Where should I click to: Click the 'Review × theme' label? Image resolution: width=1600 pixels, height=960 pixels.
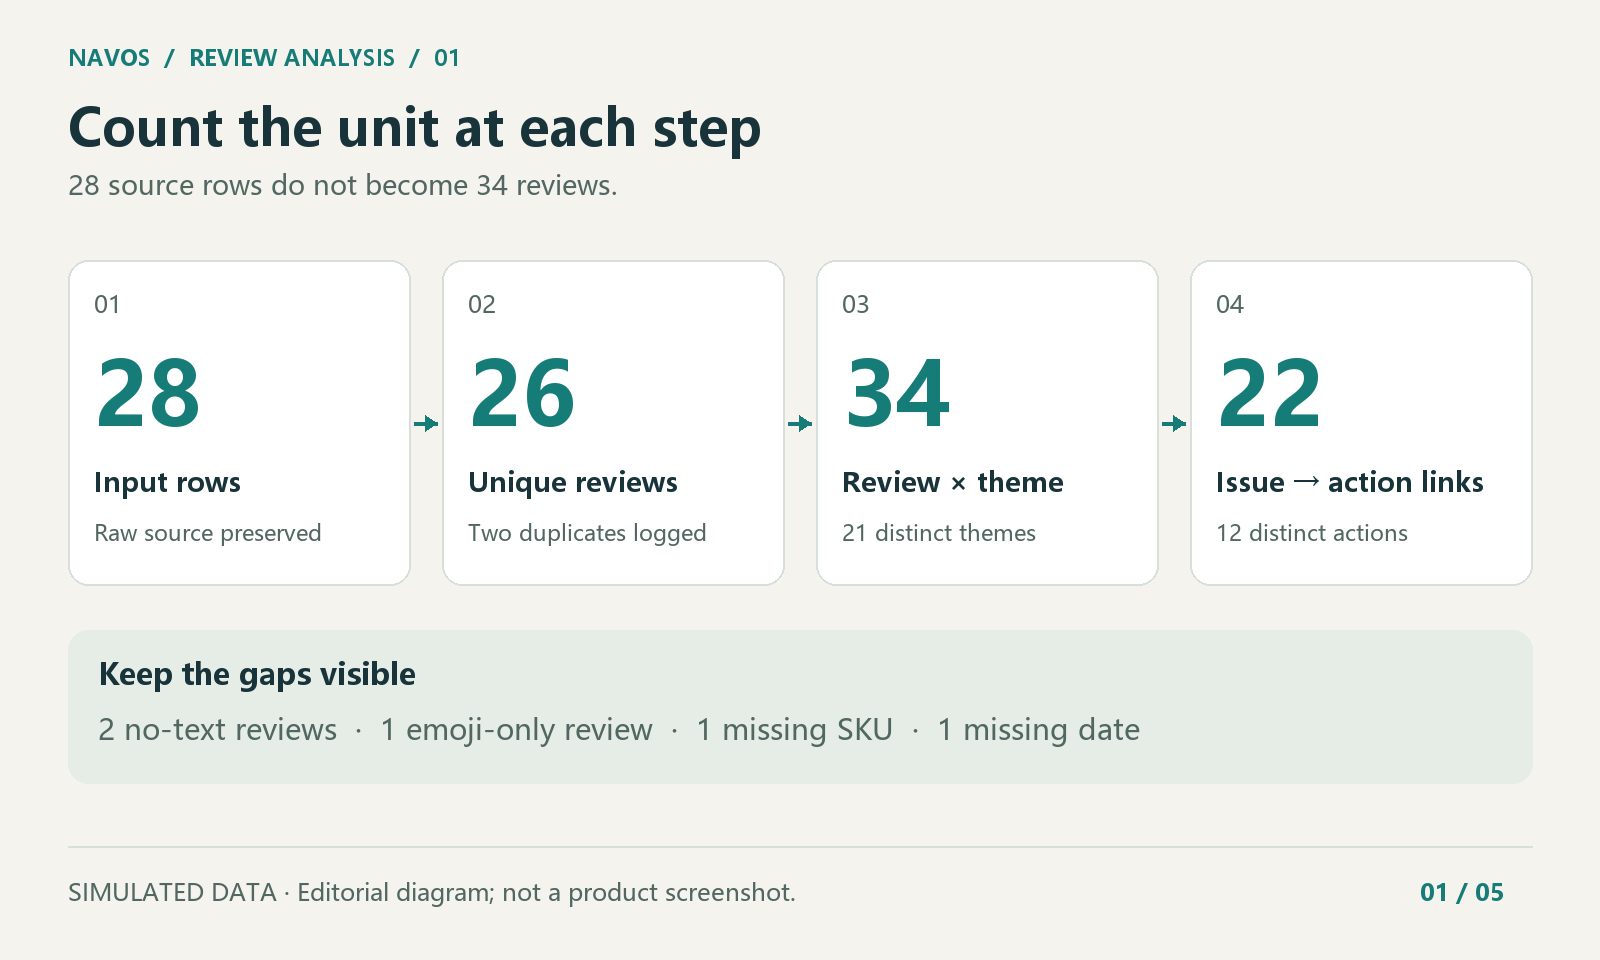[x=953, y=482]
